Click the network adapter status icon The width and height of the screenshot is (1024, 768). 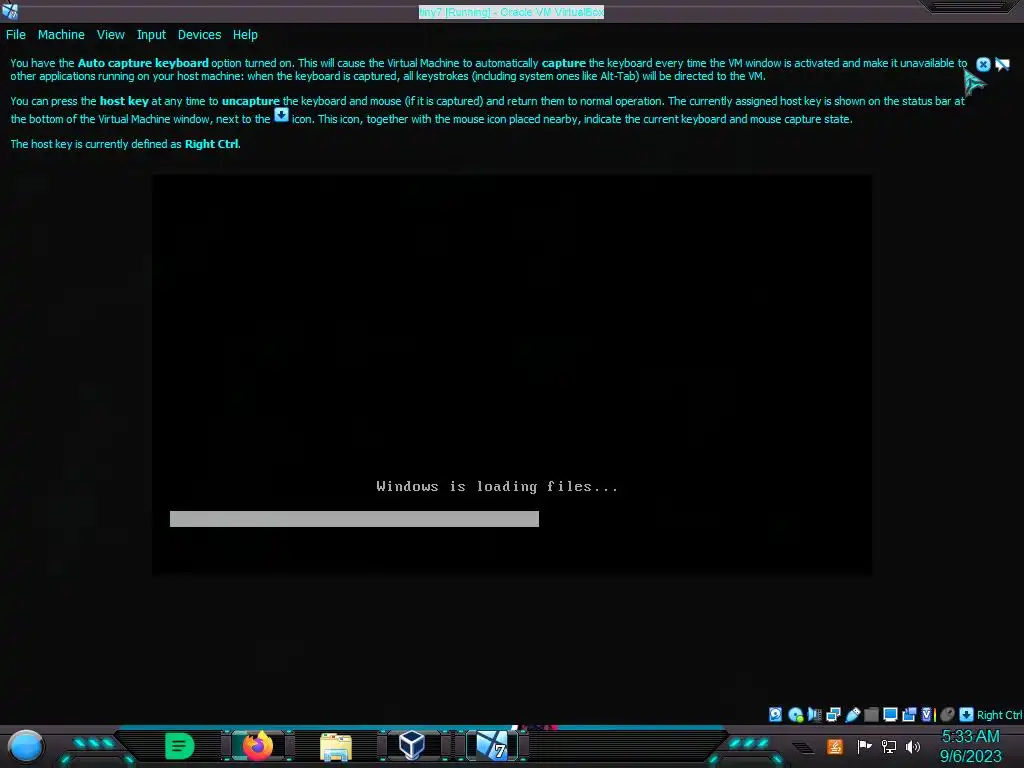[833, 714]
